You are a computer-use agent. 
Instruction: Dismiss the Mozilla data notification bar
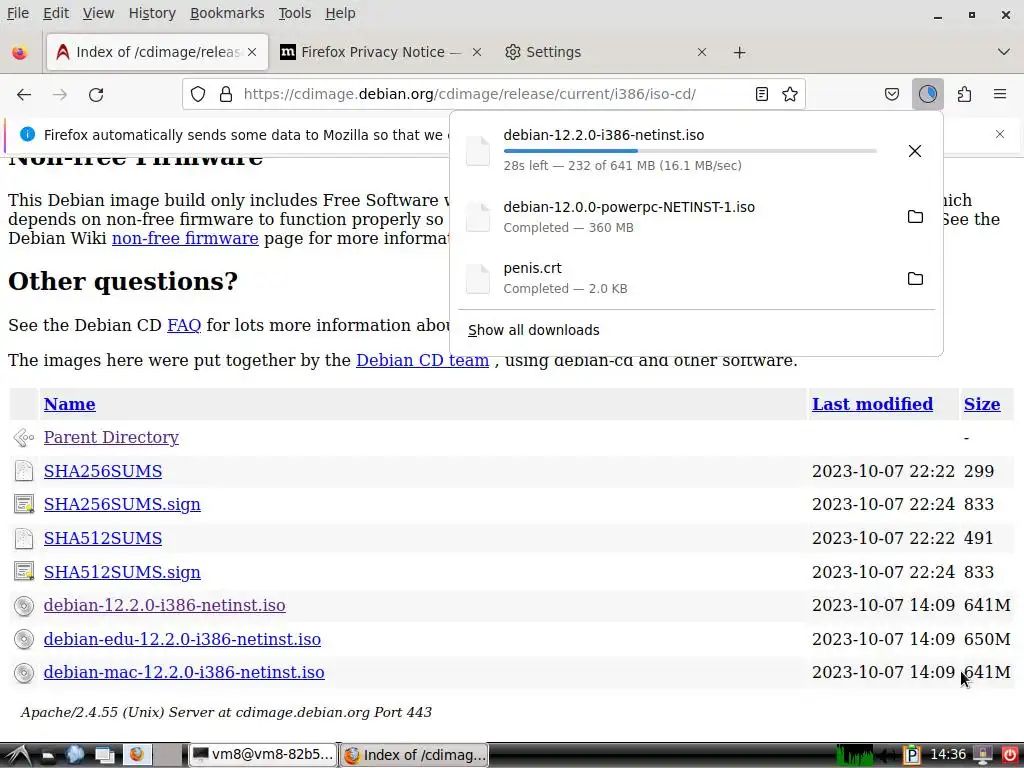(1000, 135)
